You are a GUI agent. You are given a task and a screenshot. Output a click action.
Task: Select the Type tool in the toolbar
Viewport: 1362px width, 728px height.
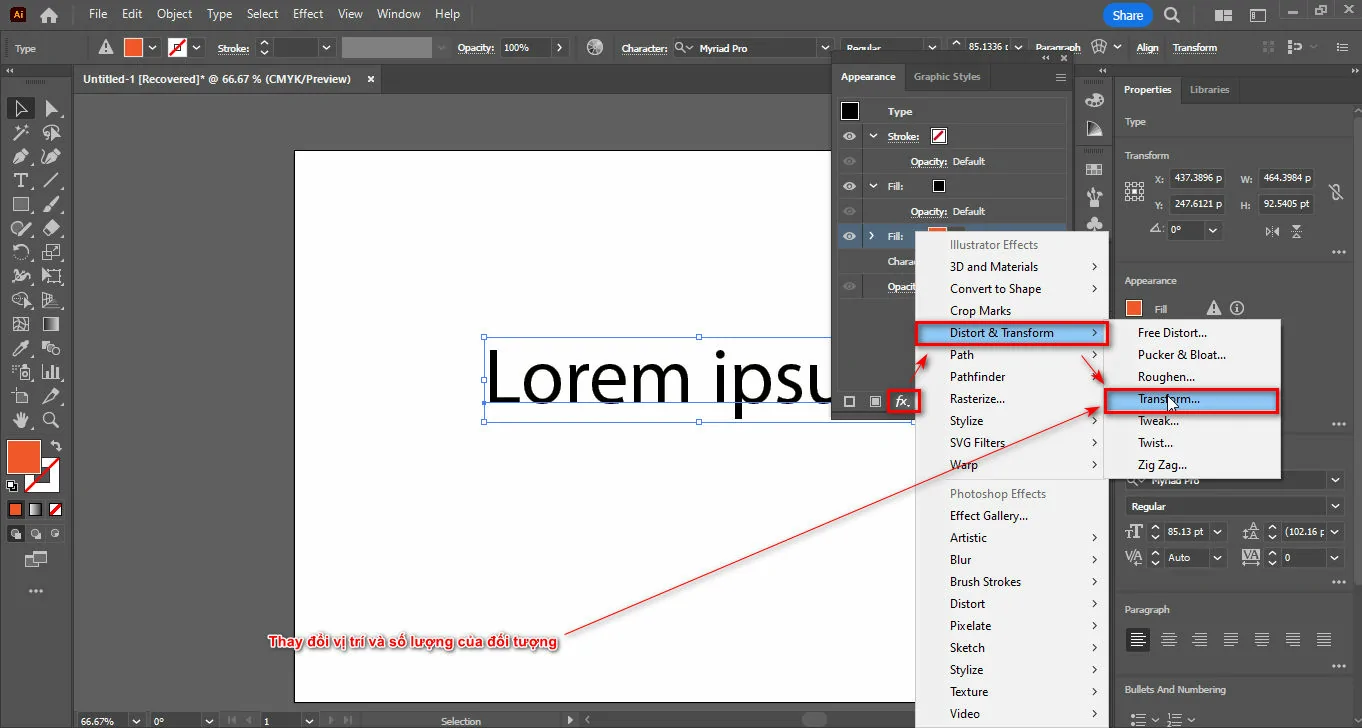pos(20,180)
